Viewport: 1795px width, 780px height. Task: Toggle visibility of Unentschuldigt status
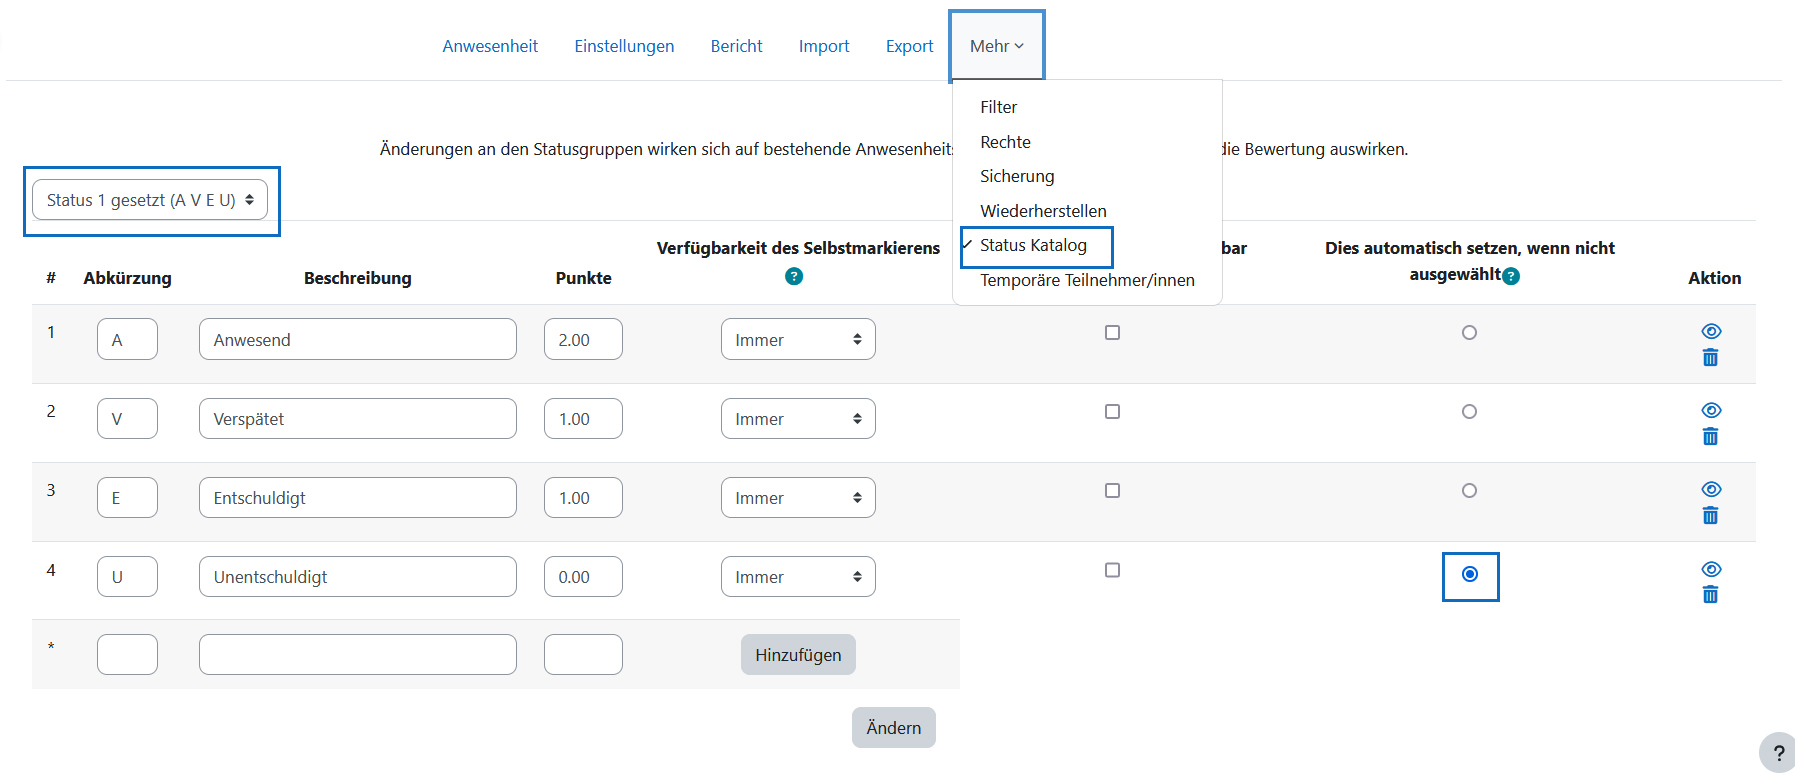[1711, 569]
